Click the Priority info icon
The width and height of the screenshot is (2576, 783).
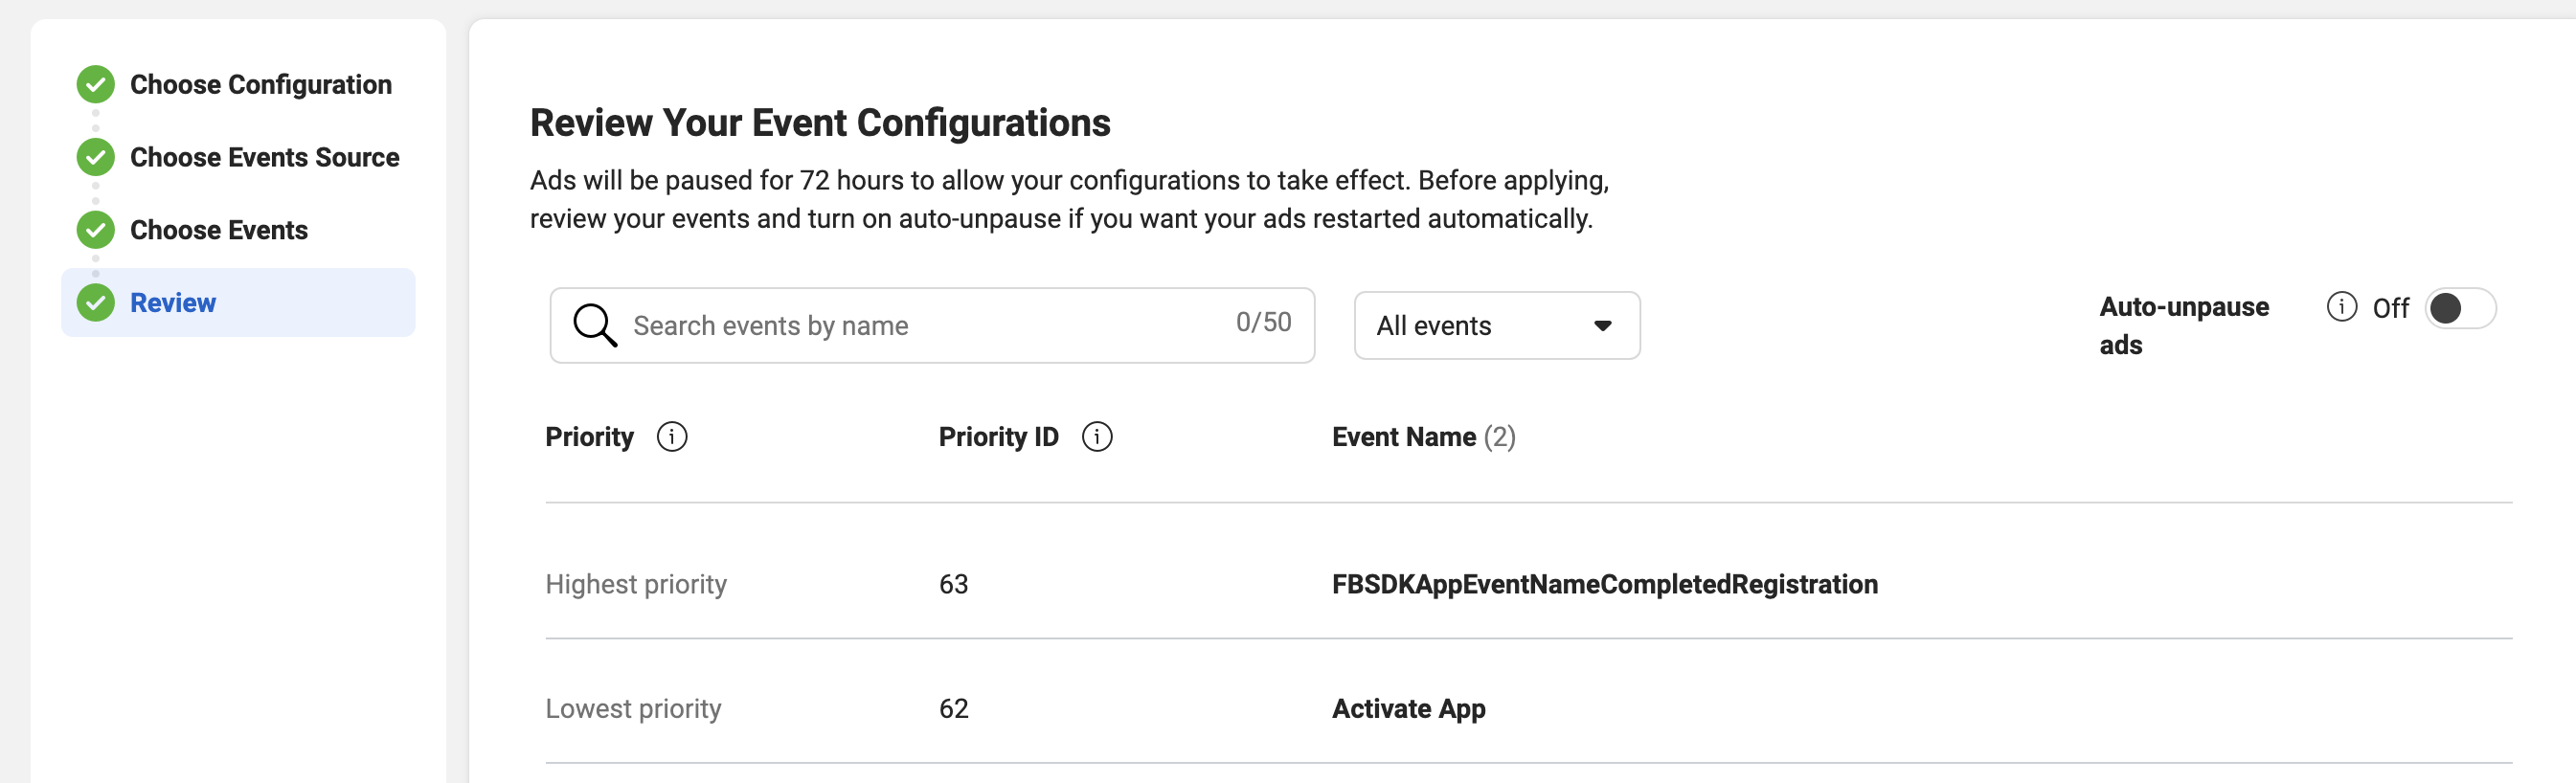click(x=672, y=437)
